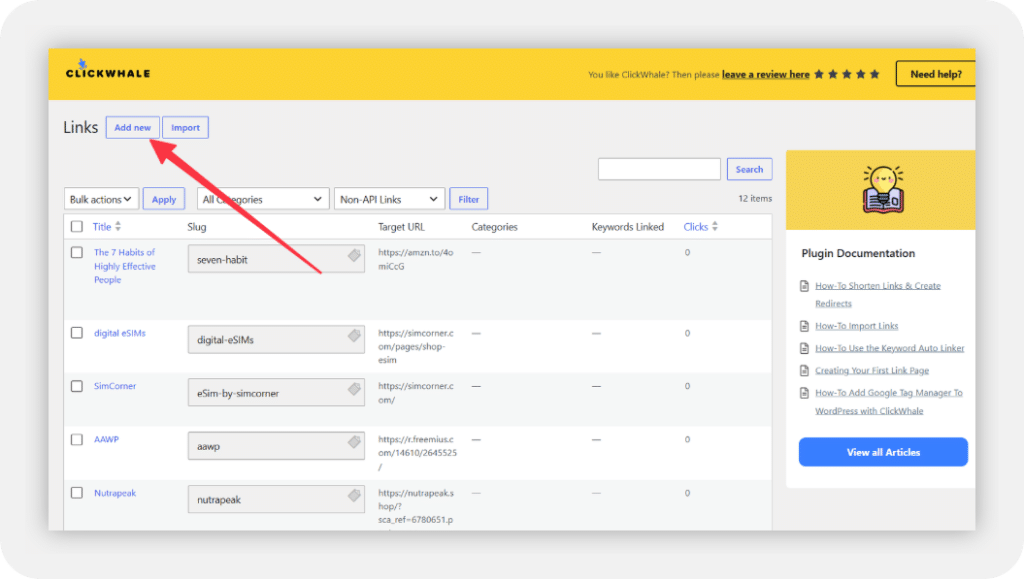Viewport: 1024px width, 579px height.
Task: Click the Import button
Action: coord(185,127)
